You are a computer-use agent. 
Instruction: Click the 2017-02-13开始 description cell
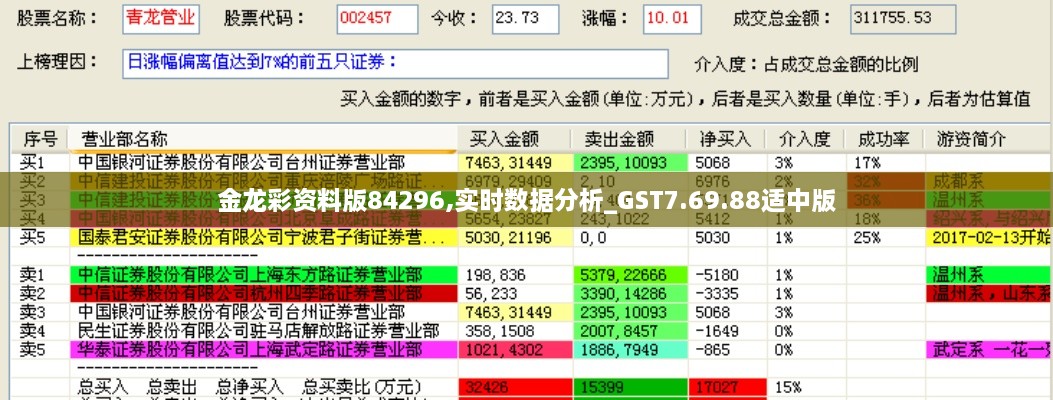point(989,238)
